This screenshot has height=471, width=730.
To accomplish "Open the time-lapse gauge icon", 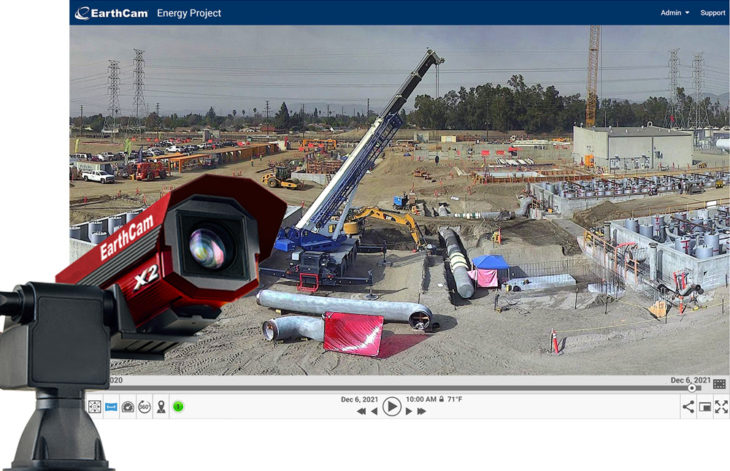I will pyautogui.click(x=128, y=407).
